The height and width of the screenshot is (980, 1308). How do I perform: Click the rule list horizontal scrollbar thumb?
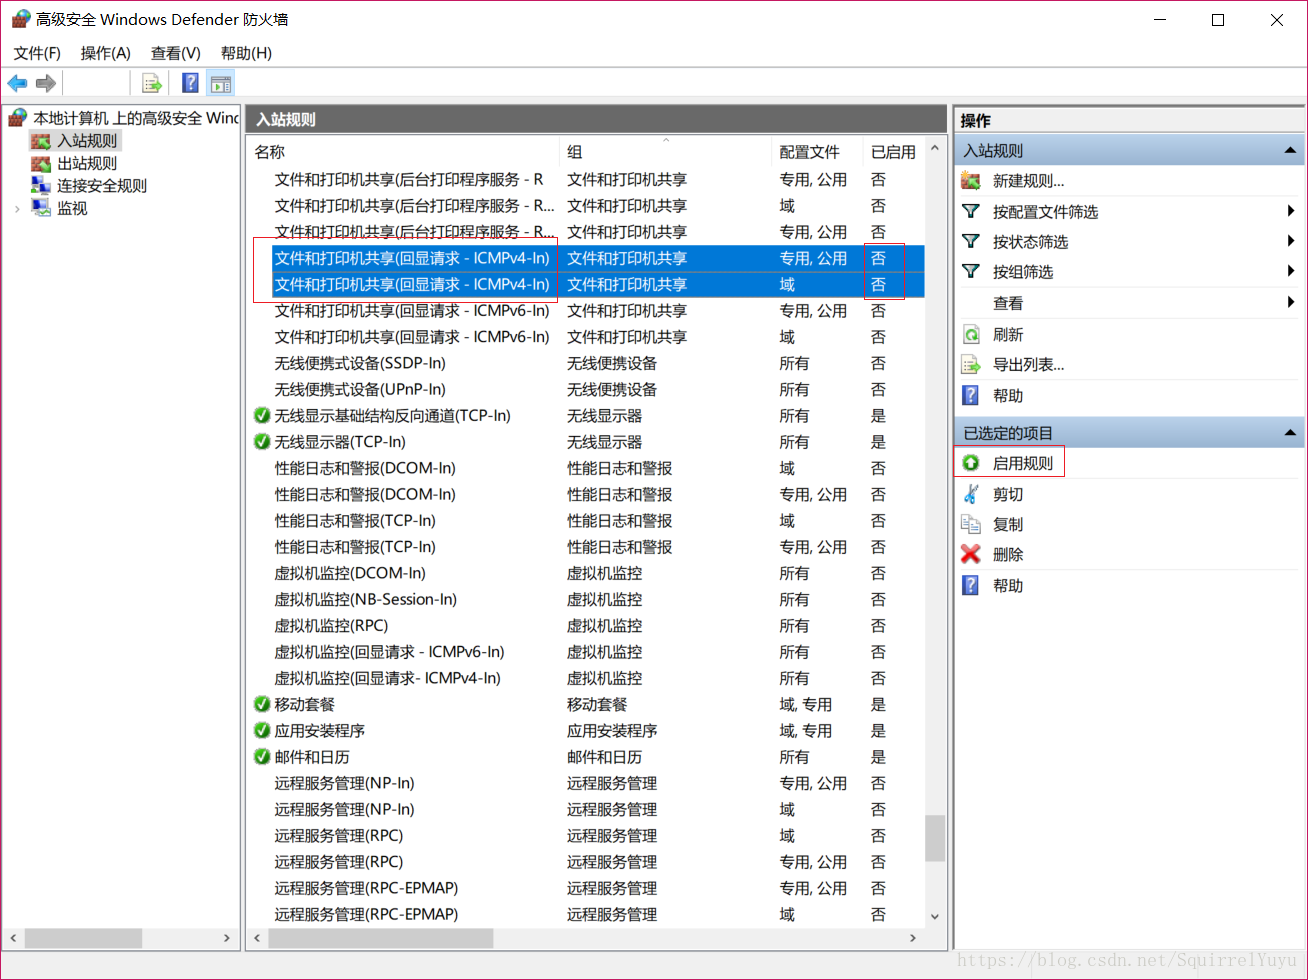coord(381,938)
